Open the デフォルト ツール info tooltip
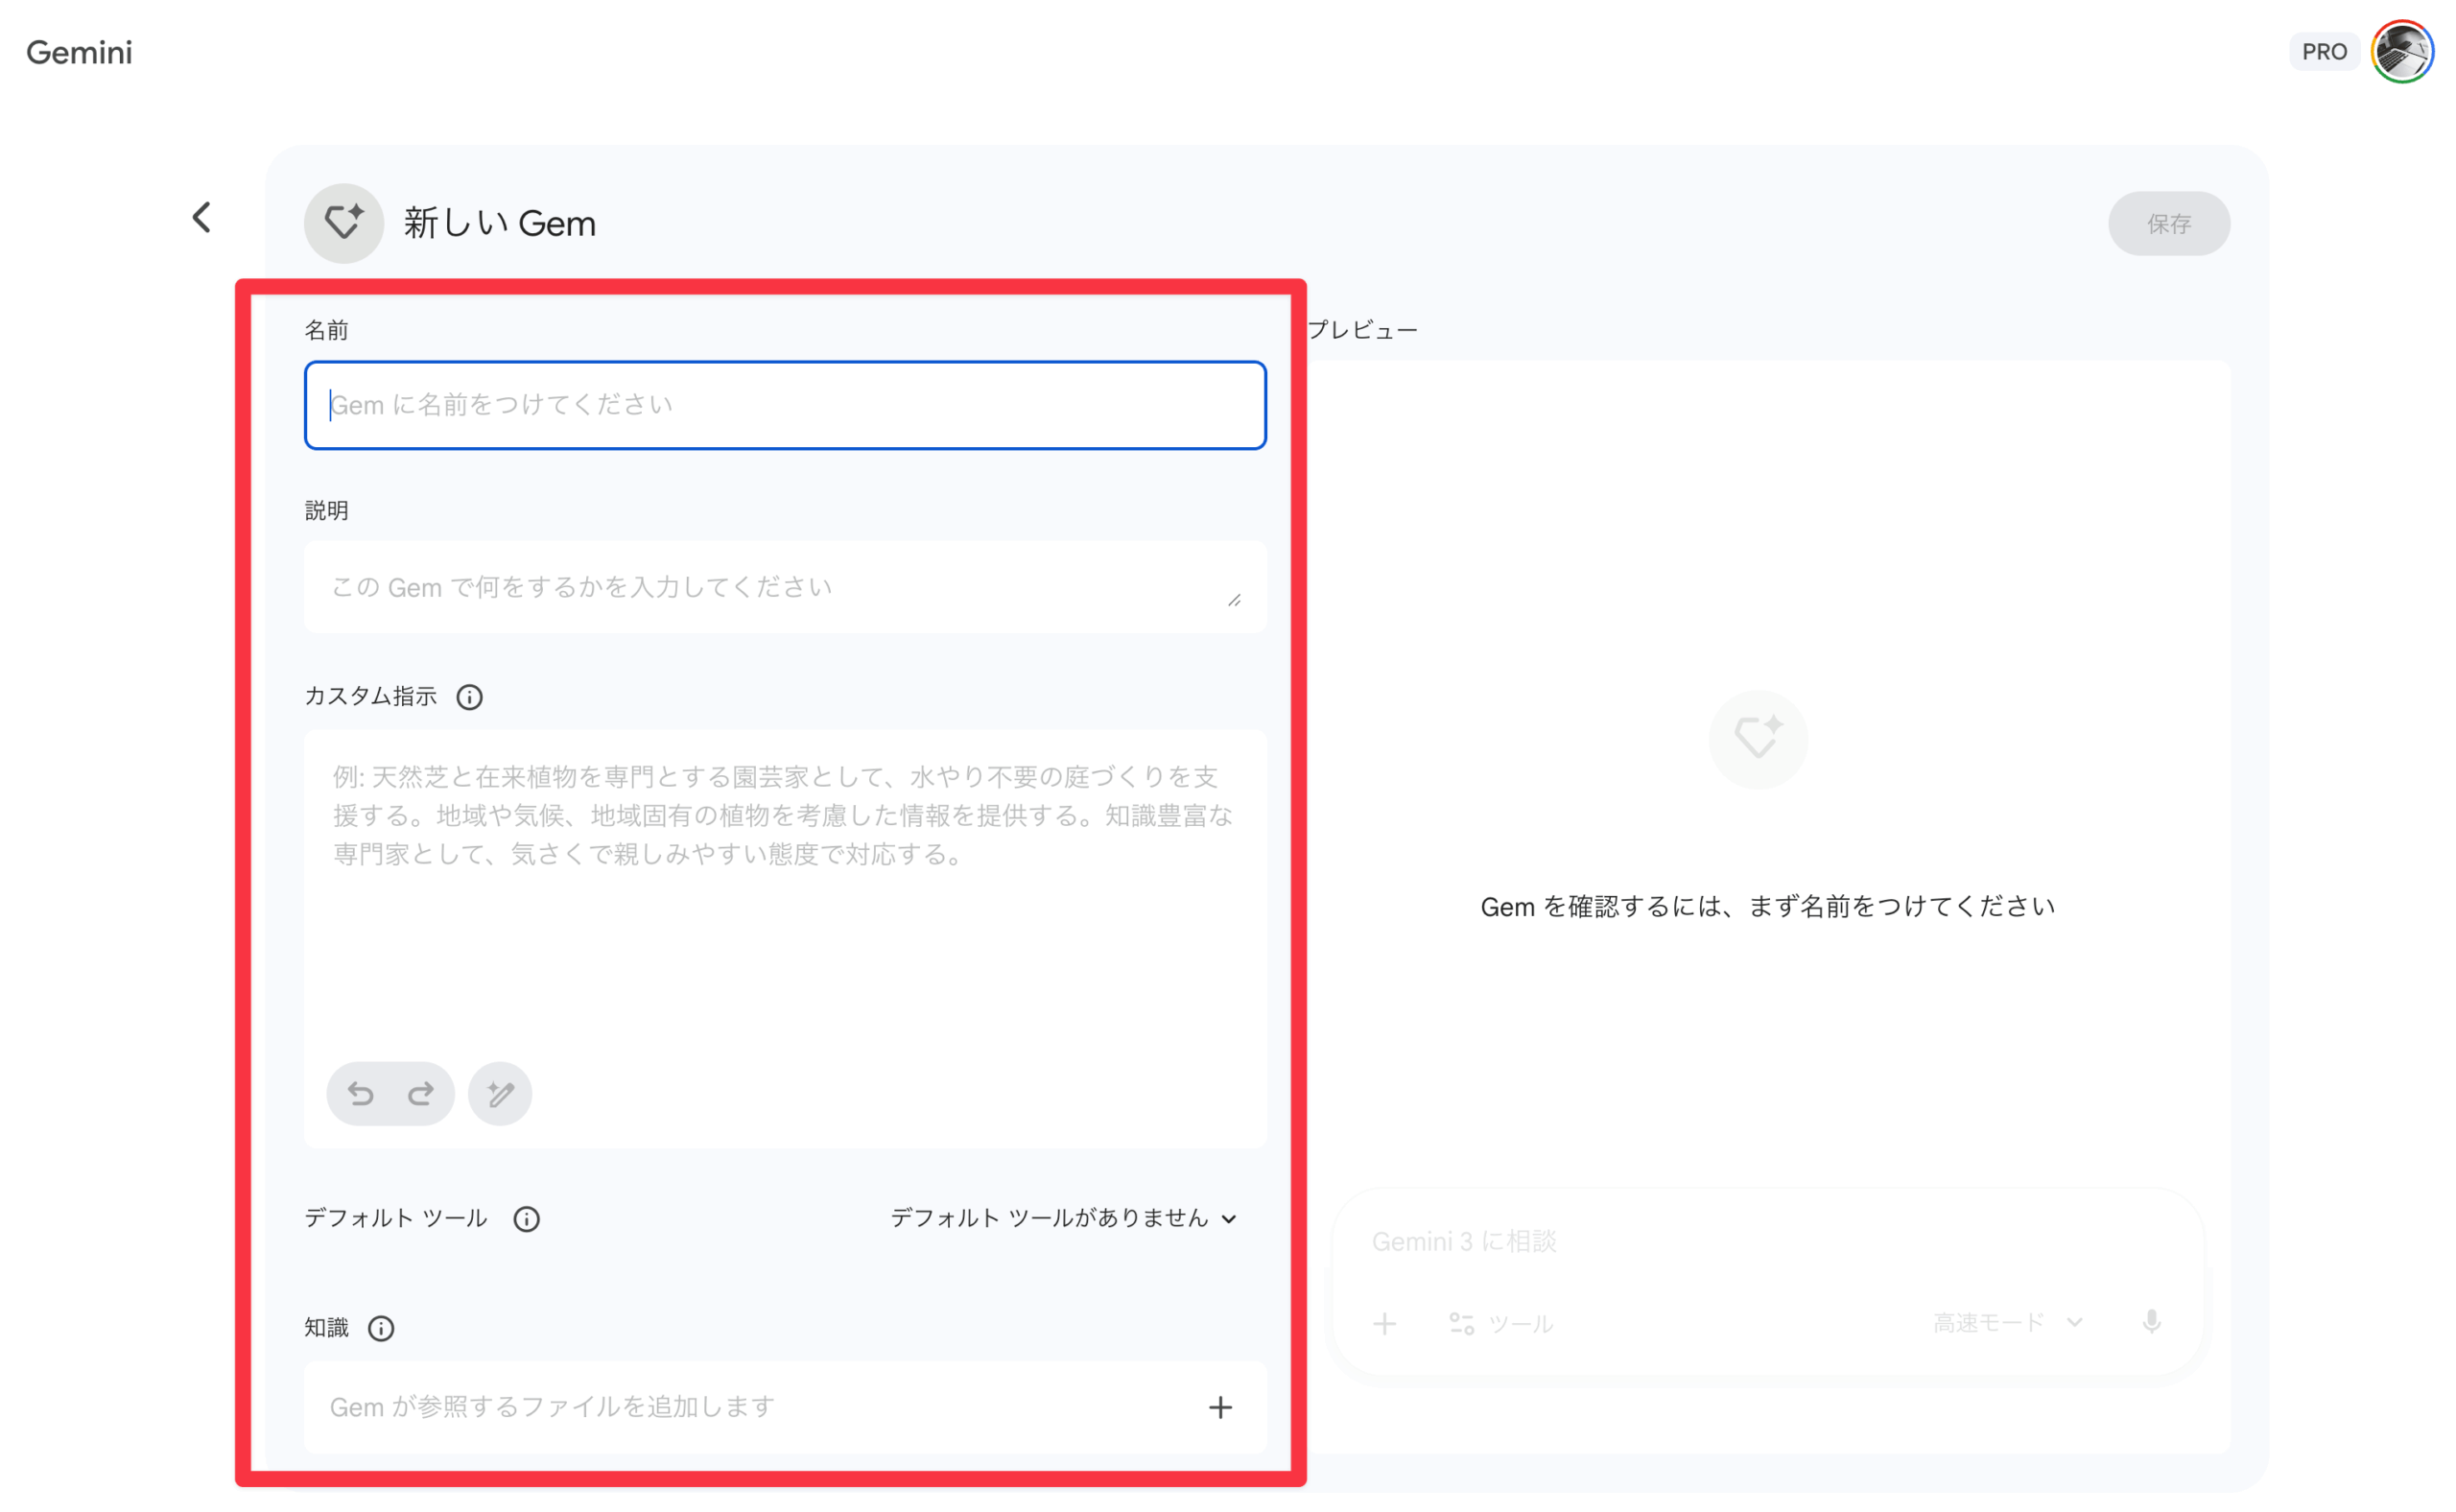This screenshot has height=1512, width=2456. [x=526, y=1219]
